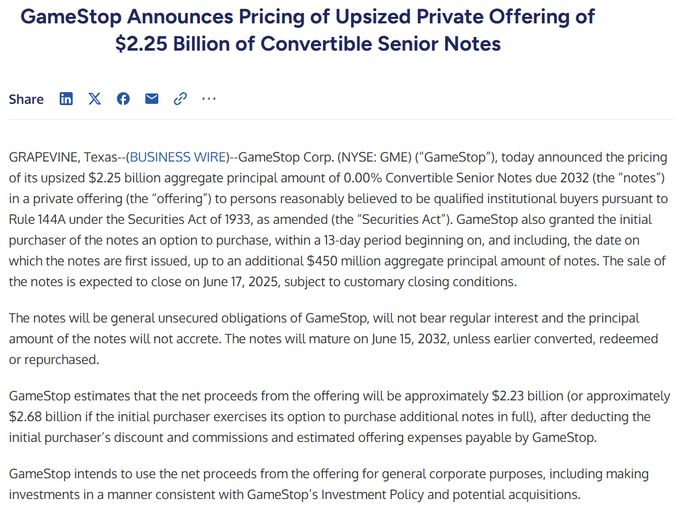Share the article on LinkedIn
This screenshot has width=680, height=512.
[x=66, y=99]
